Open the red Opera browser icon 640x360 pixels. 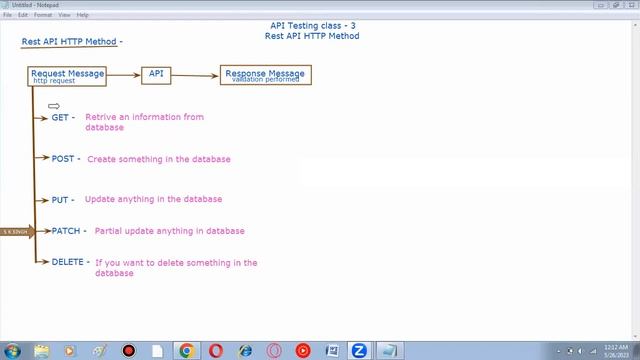[x=216, y=351]
